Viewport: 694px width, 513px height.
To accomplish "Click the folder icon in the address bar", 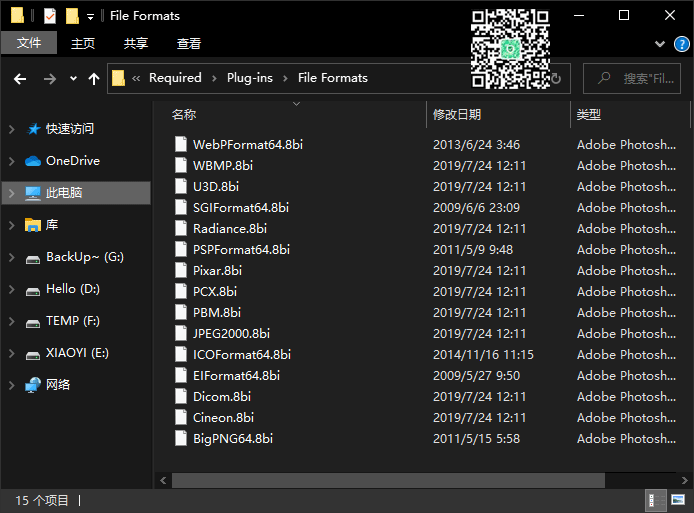I will click(118, 78).
